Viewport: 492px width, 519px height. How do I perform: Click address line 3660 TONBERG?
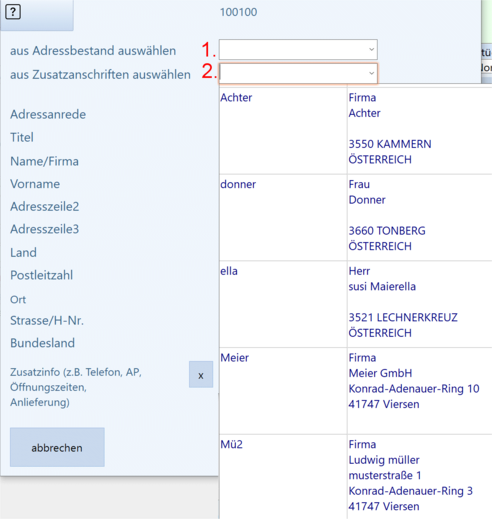(x=387, y=231)
